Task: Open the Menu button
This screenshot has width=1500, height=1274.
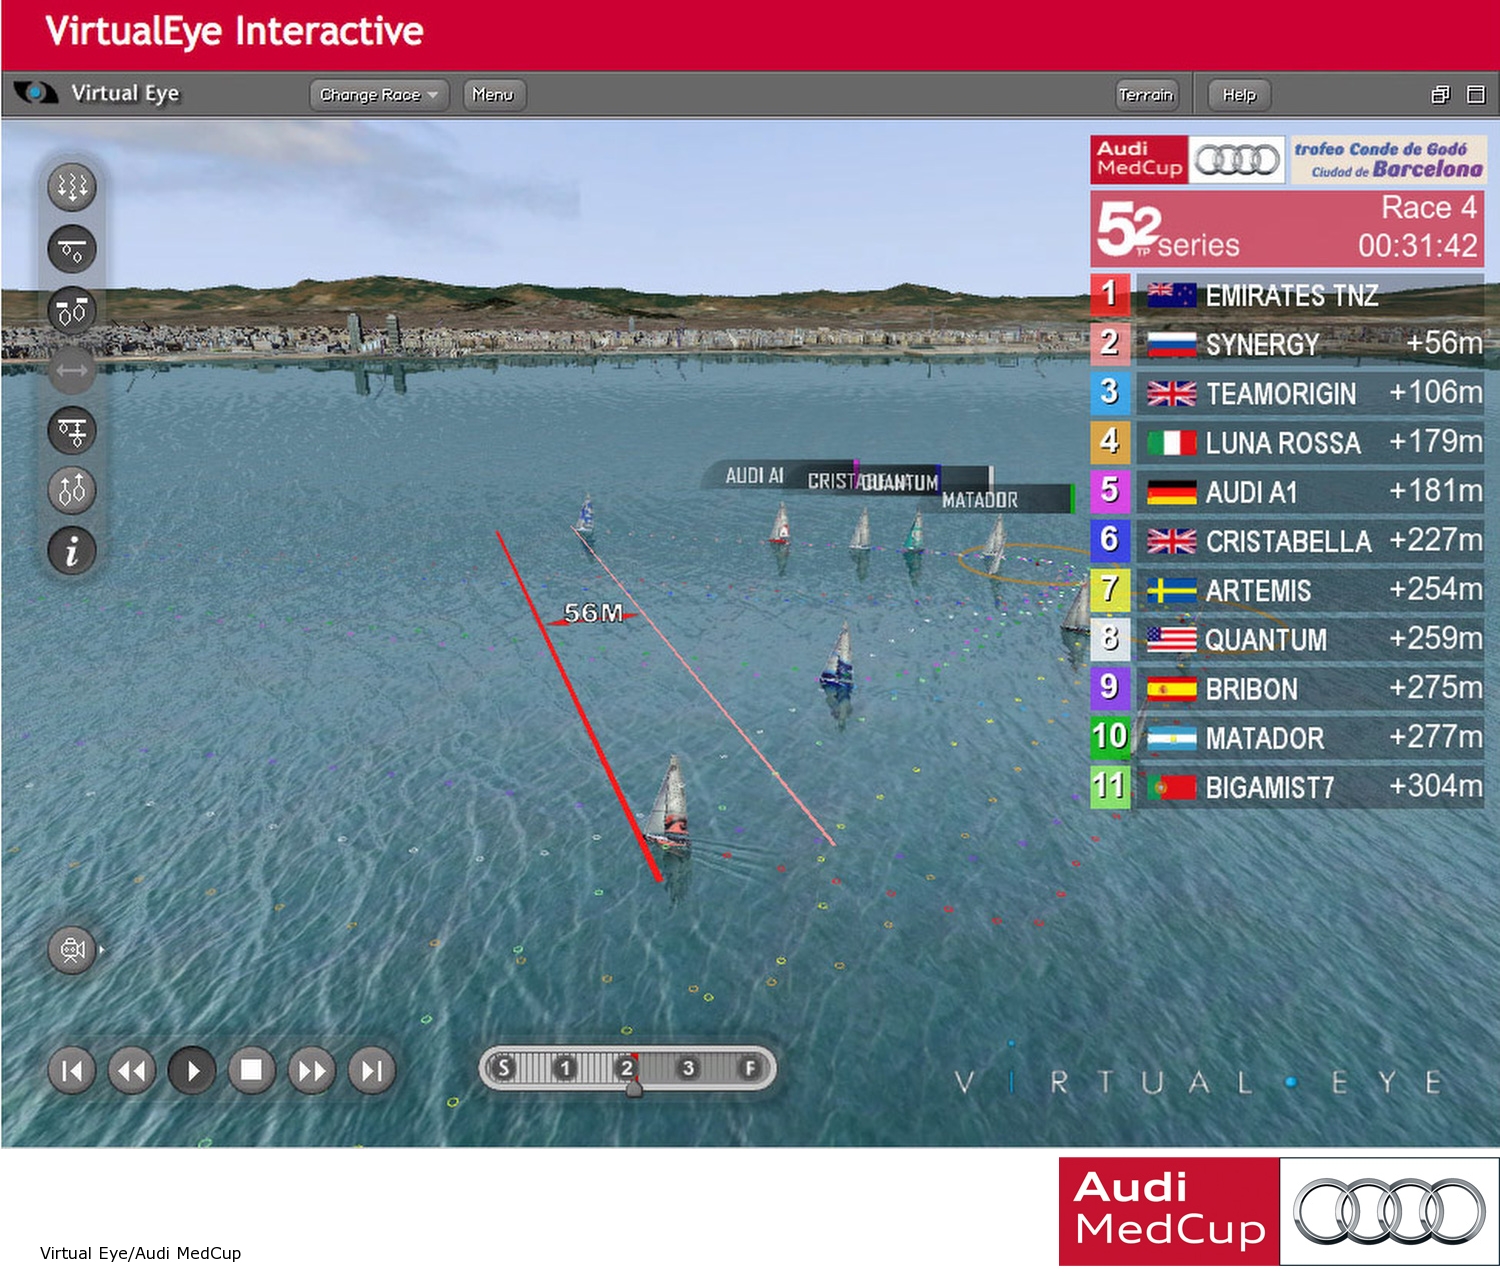Action: click(493, 95)
